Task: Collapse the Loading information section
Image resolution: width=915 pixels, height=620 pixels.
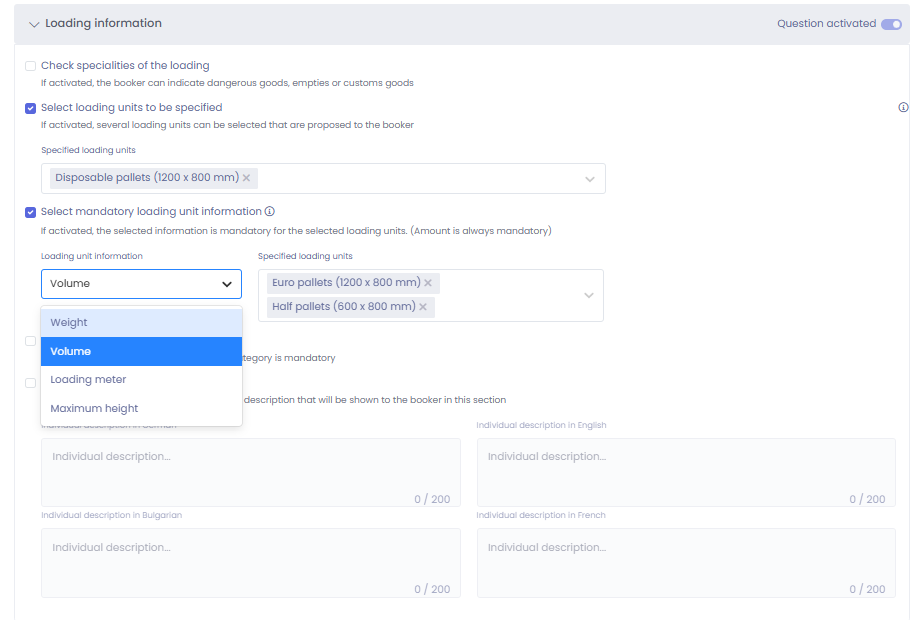Action: pyautogui.click(x=34, y=24)
